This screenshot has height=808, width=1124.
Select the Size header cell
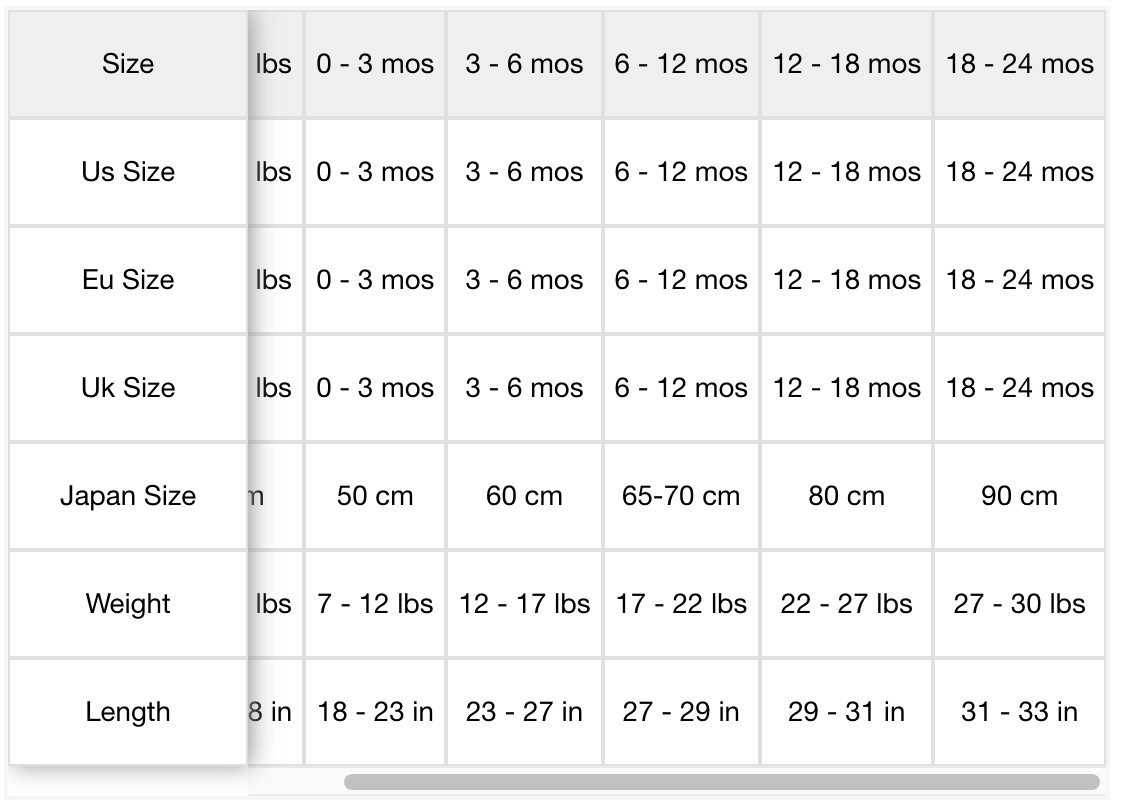[128, 64]
